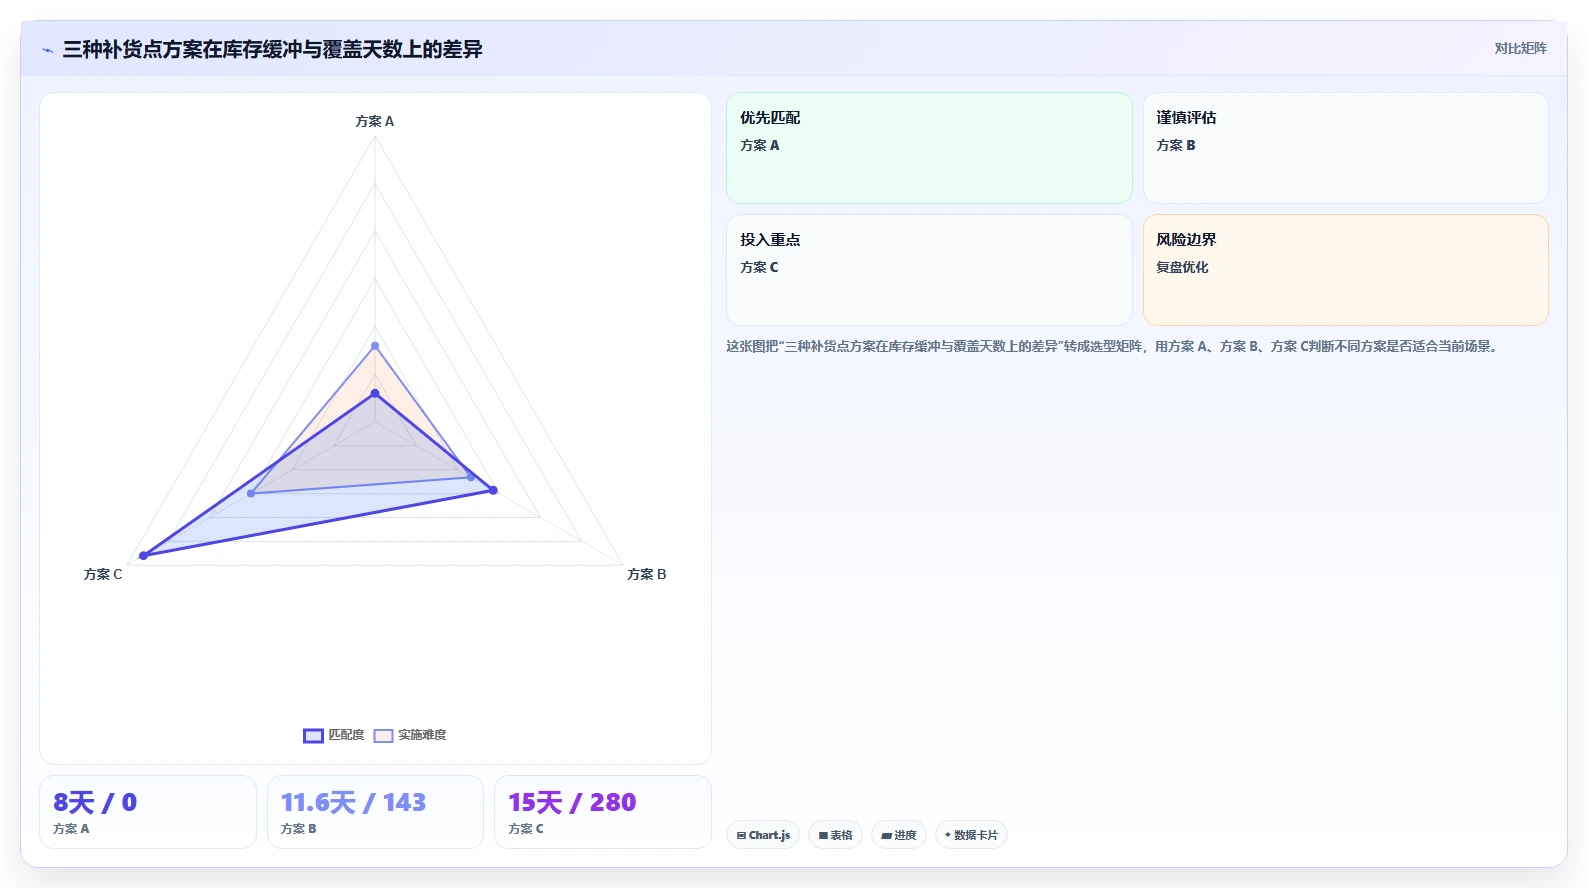Click the description paragraph starting 这张图把
Screen dimensions: 1588x888
tap(1113, 346)
